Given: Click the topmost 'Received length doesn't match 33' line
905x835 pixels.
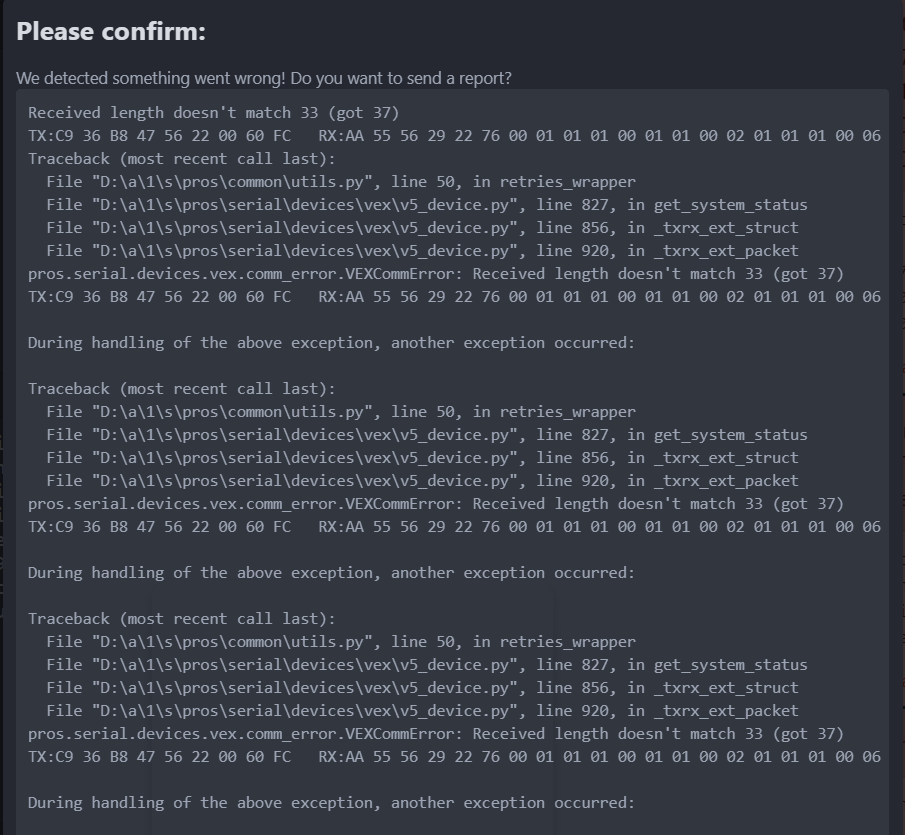Looking at the screenshot, I should (x=214, y=113).
